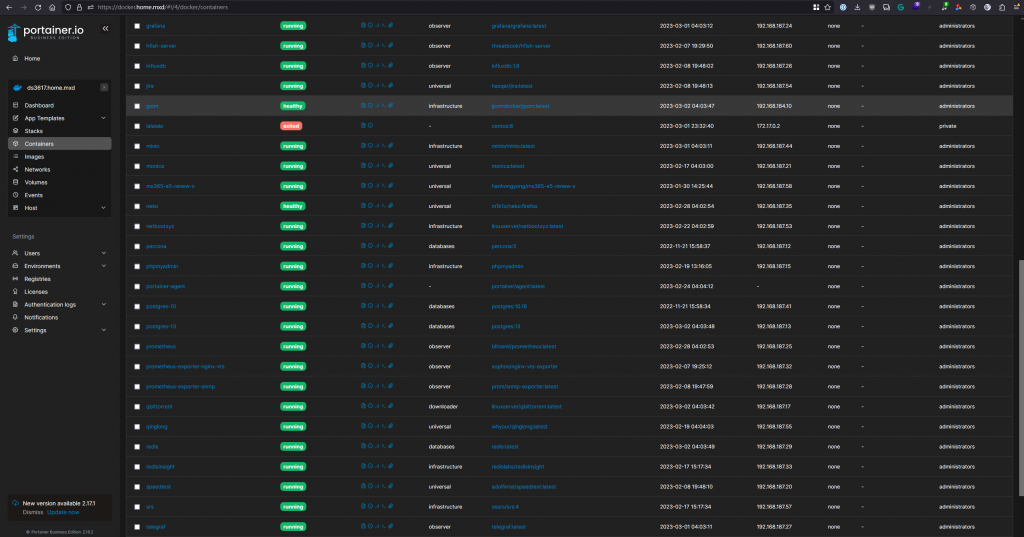
Task: Select the hfish-server container checkbox
Action: click(137, 46)
